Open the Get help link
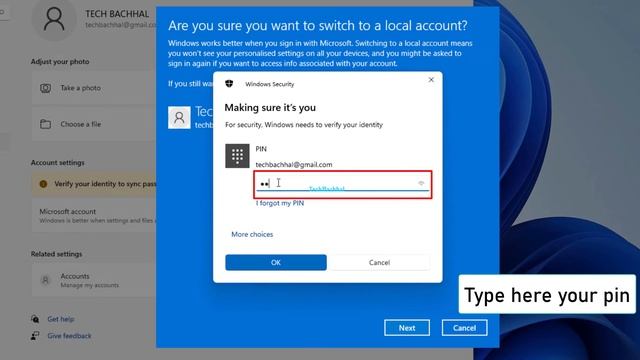The width and height of the screenshot is (640, 360). [61, 319]
